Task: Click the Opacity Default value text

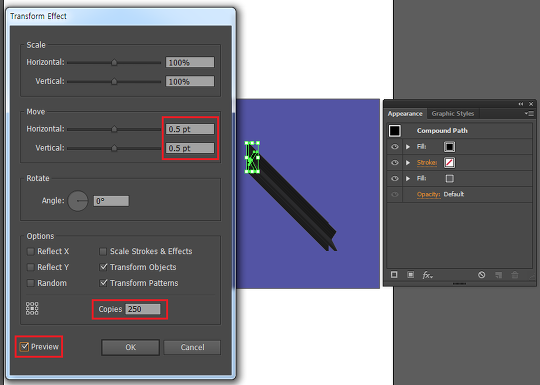Action: coord(454,194)
